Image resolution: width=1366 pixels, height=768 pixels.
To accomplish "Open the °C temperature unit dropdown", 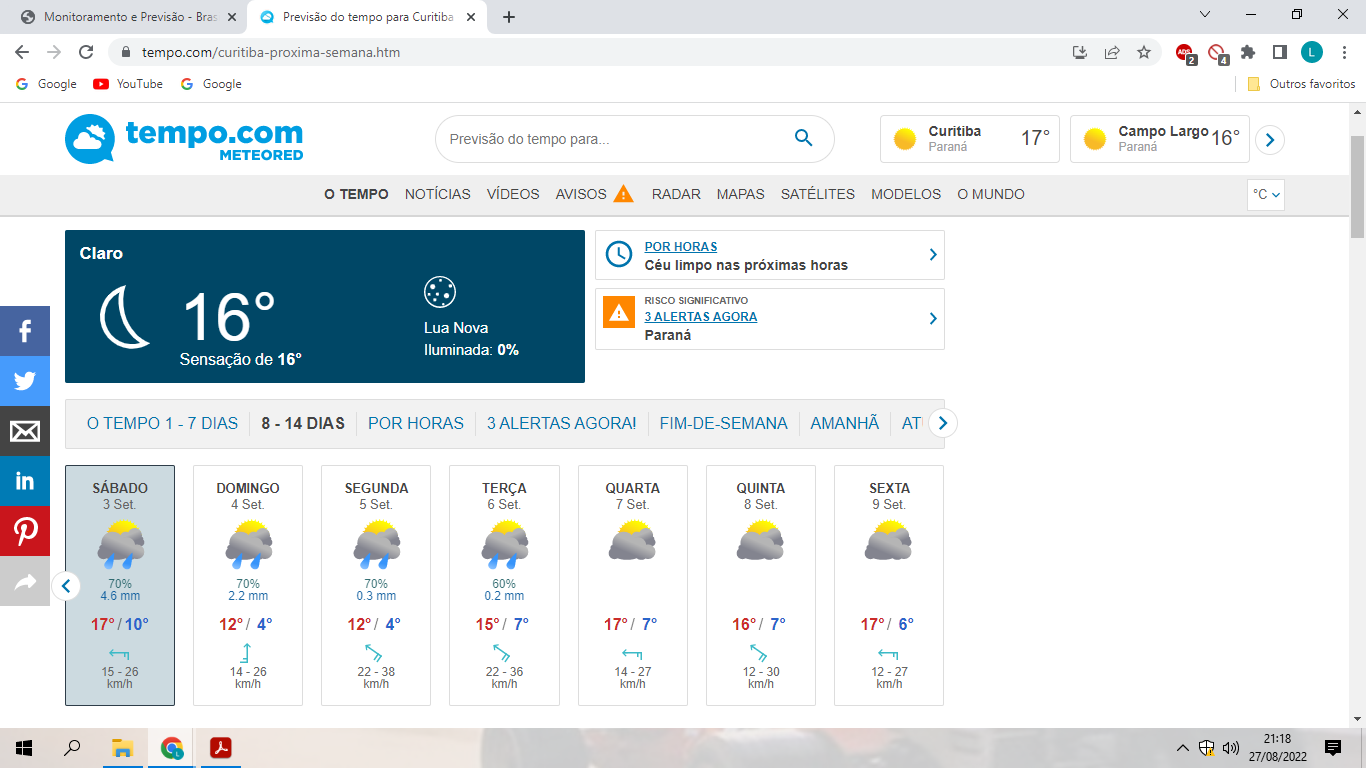I will tap(1265, 195).
